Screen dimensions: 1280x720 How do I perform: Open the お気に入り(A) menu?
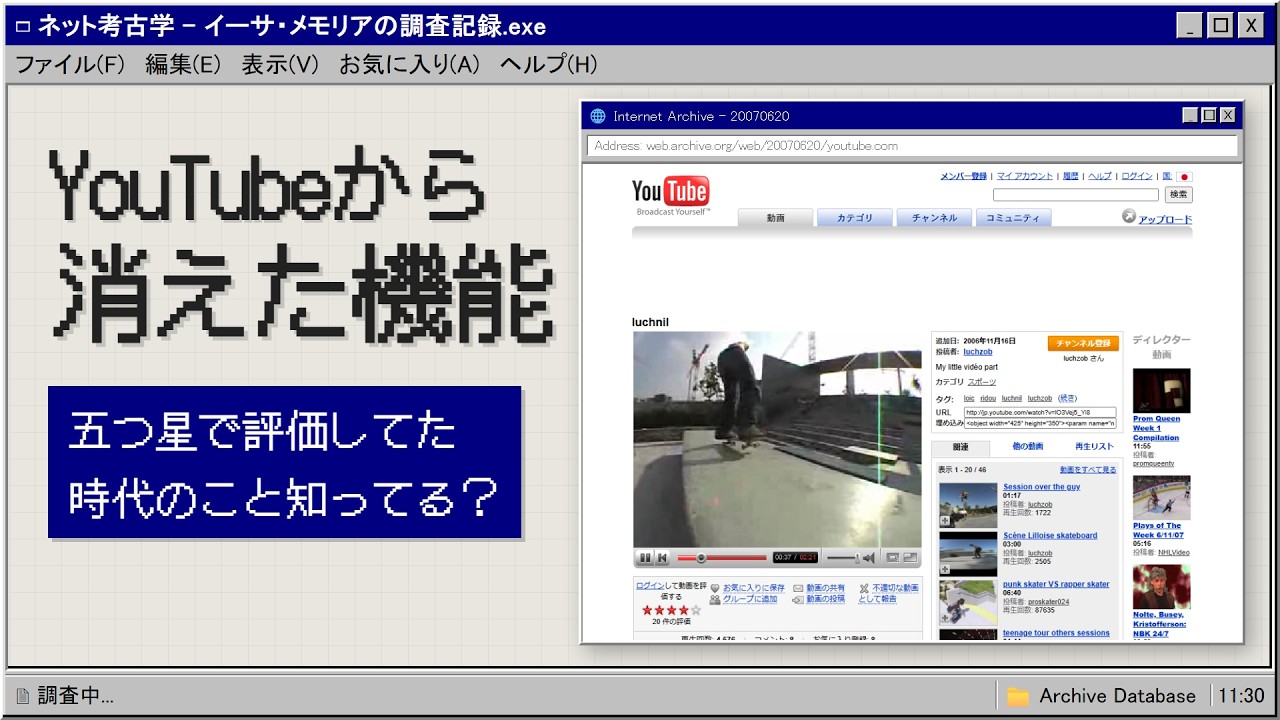click(410, 65)
